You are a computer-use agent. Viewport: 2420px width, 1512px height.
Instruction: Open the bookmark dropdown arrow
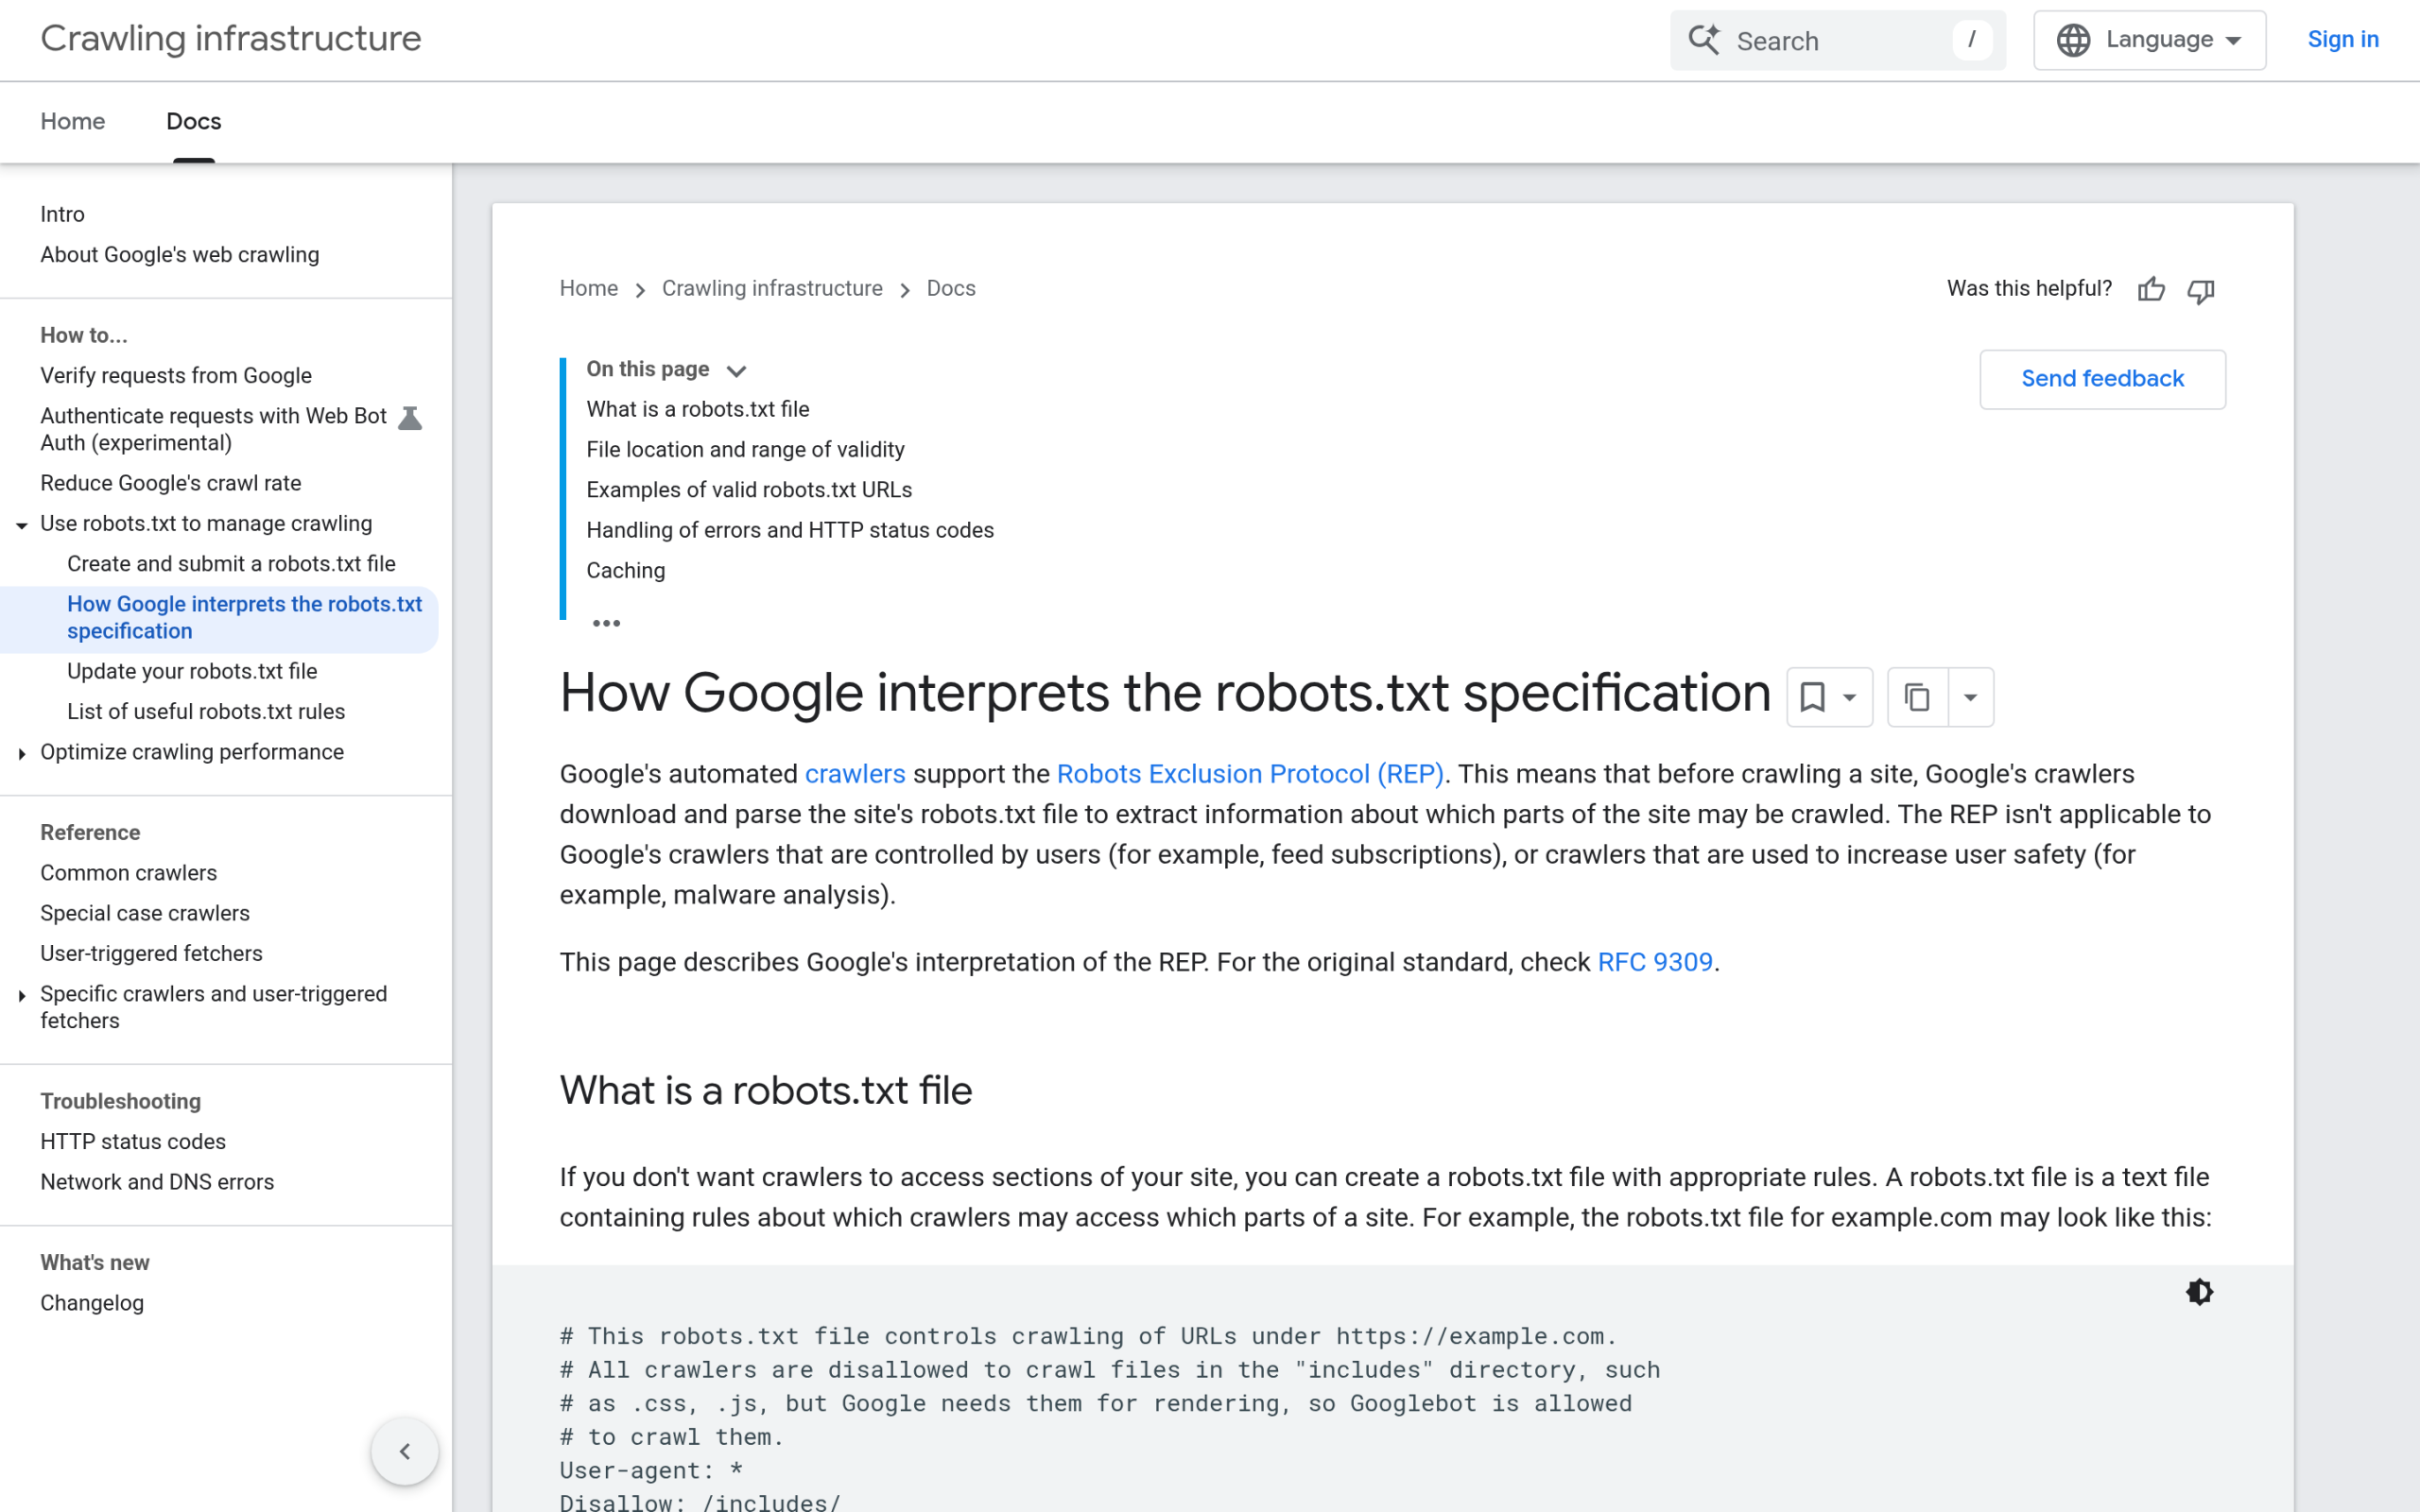click(1850, 697)
